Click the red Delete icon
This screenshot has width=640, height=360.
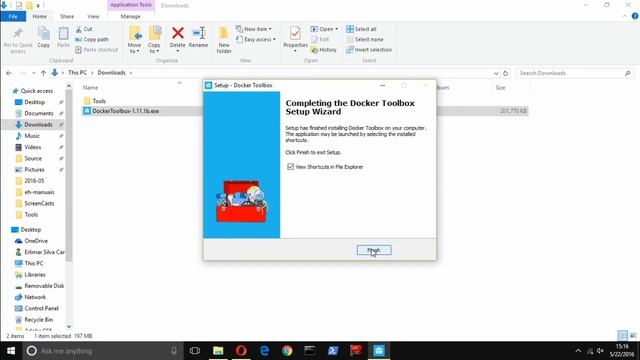[x=178, y=33]
